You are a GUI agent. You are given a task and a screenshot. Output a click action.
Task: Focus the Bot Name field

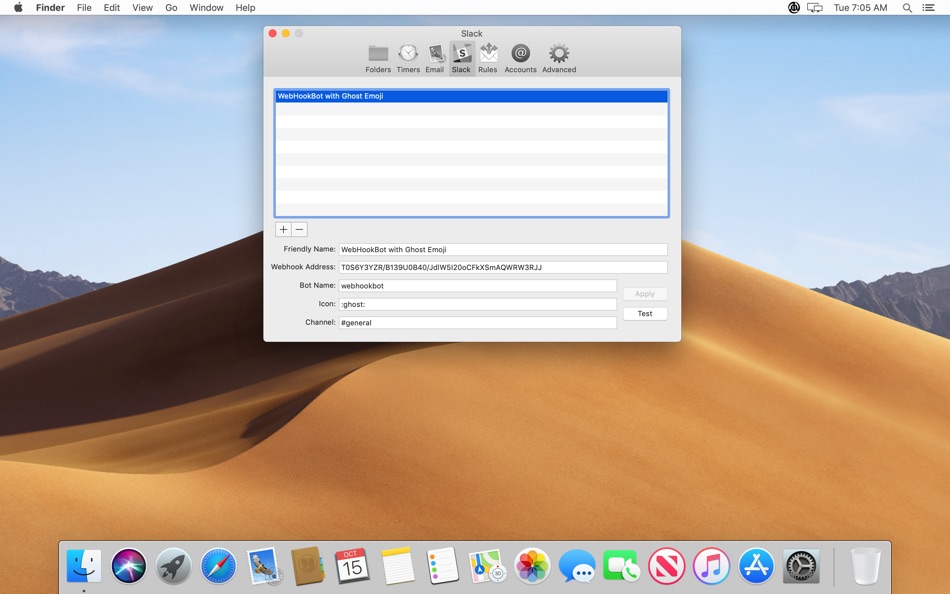click(477, 285)
